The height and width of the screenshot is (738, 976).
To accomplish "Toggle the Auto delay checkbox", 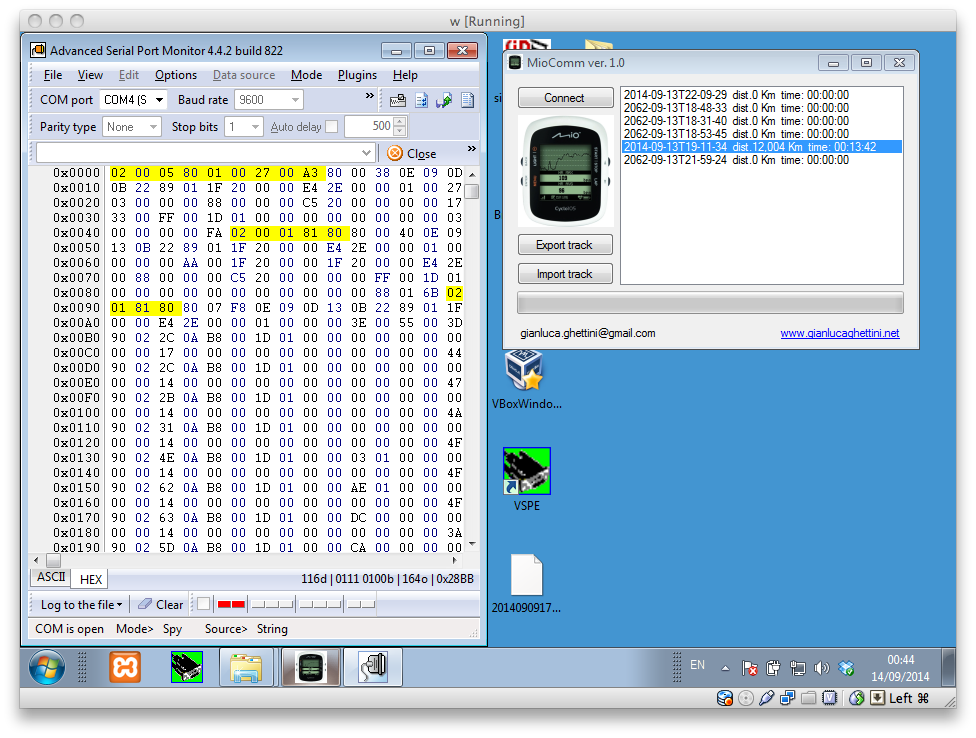I will click(332, 127).
